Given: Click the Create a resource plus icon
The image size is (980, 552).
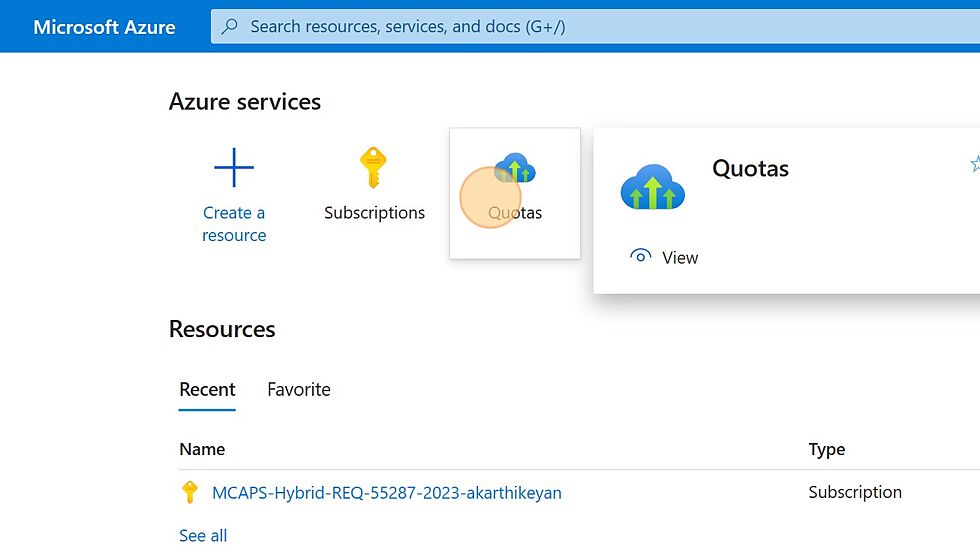Looking at the screenshot, I should pos(234,168).
